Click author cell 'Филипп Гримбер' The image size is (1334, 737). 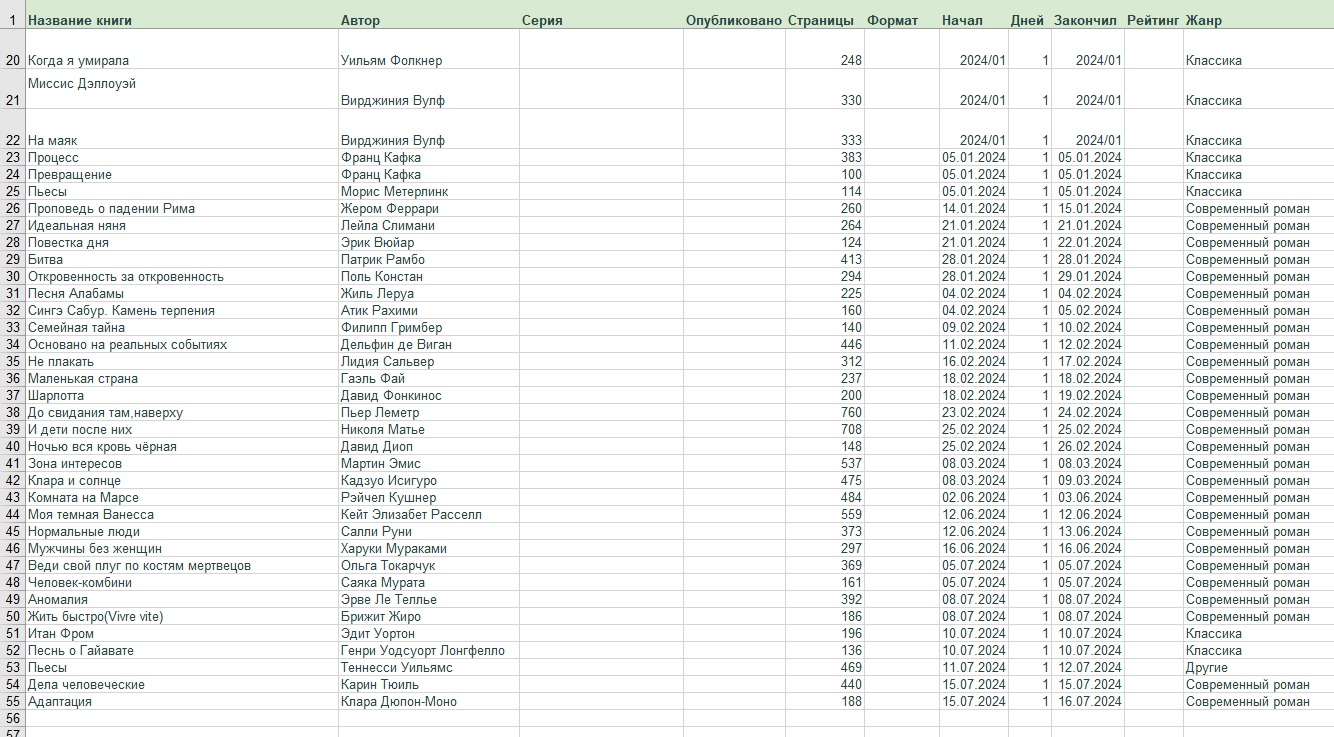coord(428,327)
